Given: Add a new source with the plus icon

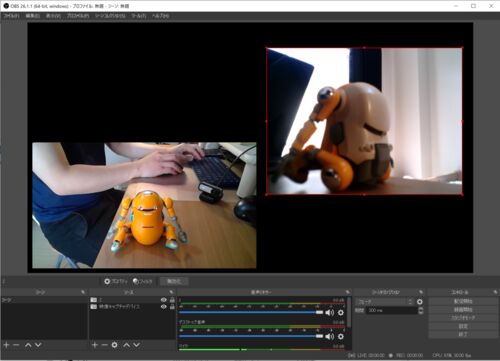Looking at the screenshot, I should tap(95, 345).
